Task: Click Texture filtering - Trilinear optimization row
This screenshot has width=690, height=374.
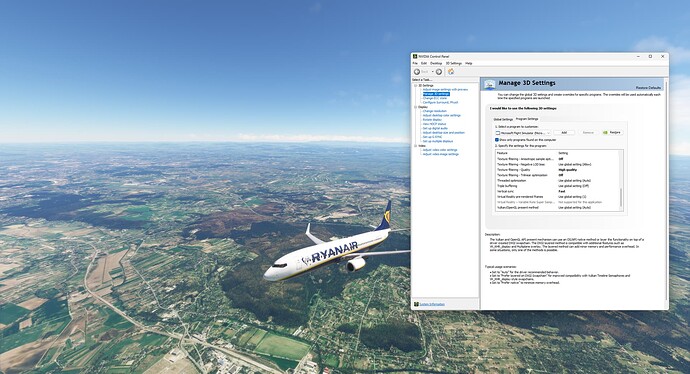Action: click(x=558, y=175)
